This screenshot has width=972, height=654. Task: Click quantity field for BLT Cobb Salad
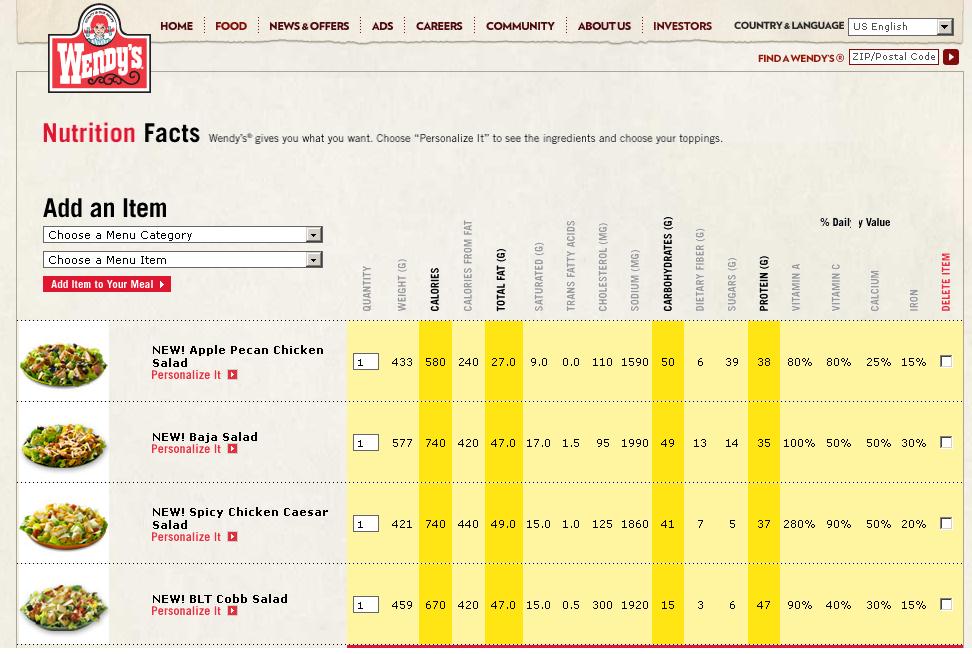(x=366, y=604)
